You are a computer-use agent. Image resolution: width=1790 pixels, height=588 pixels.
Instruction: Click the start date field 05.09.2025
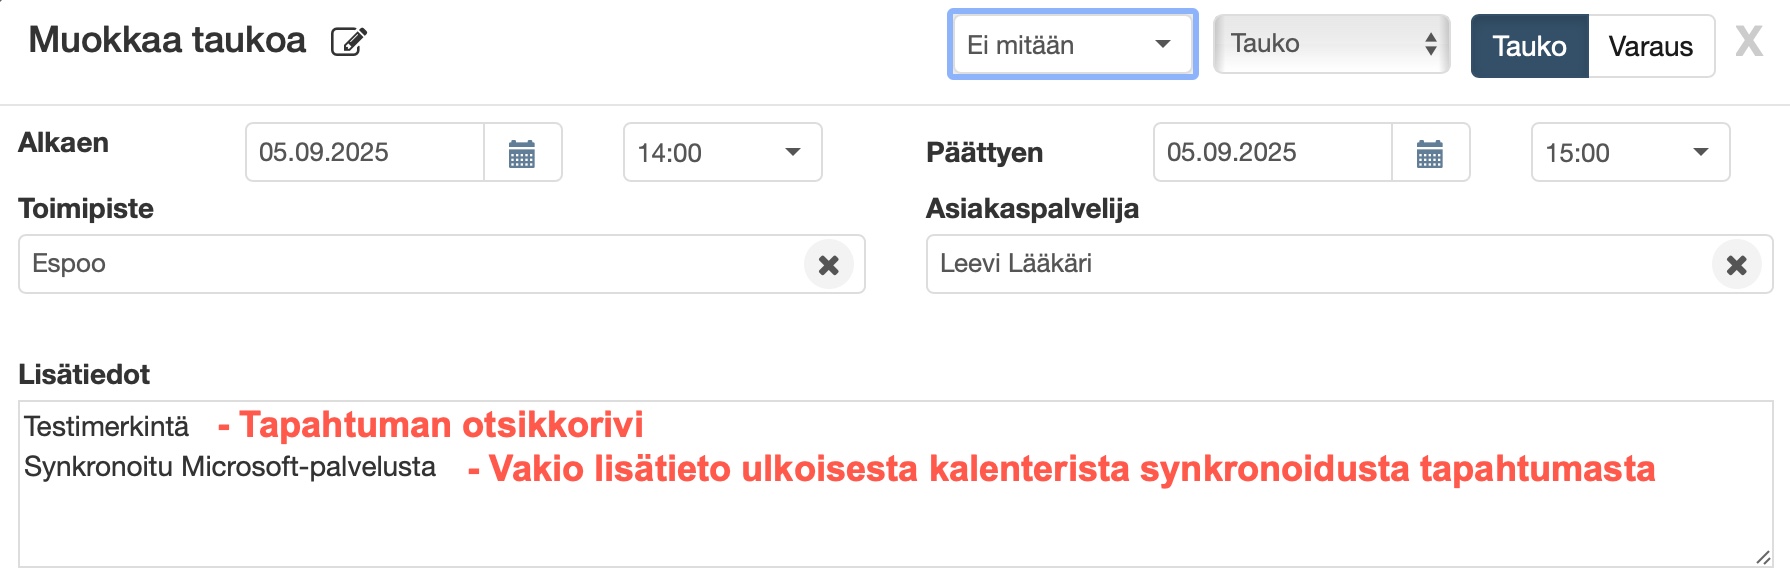(365, 153)
